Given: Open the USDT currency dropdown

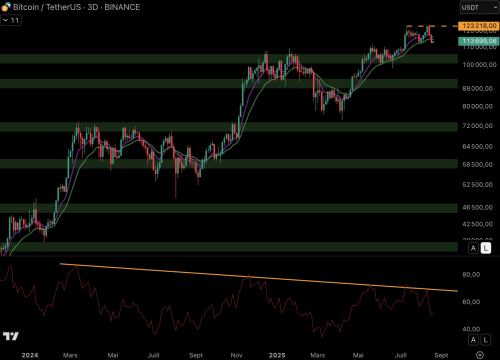Looking at the screenshot, I should point(479,7).
